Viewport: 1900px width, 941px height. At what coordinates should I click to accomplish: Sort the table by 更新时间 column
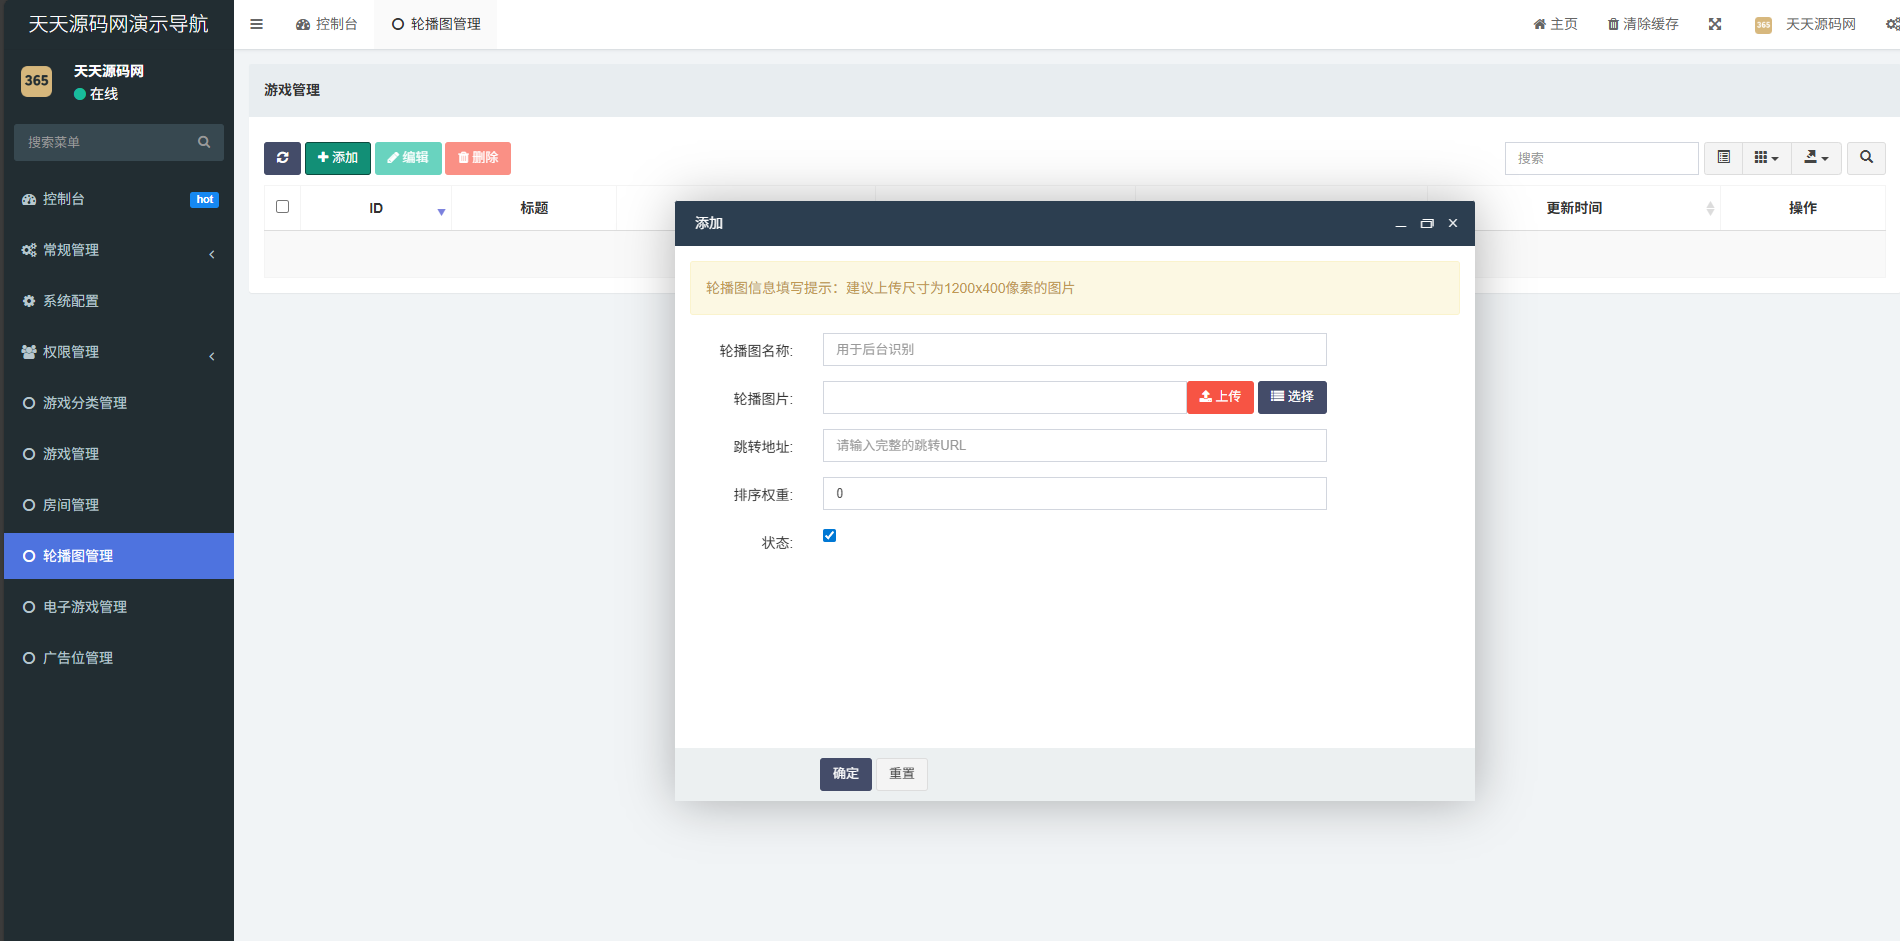tap(1574, 208)
